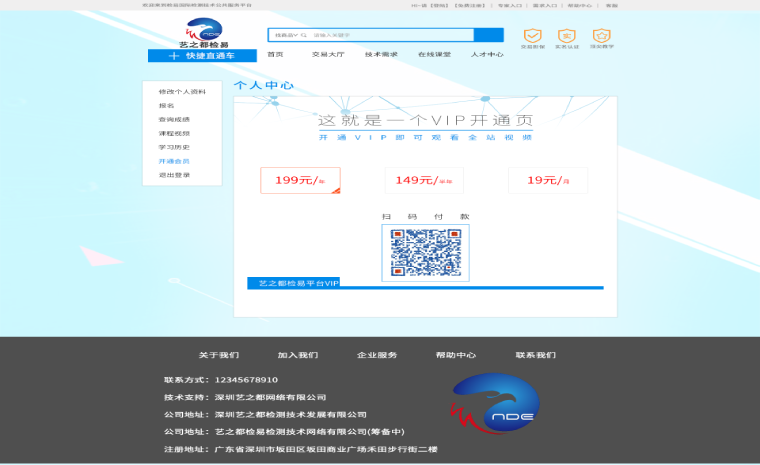Open 加入我们 in the footer
Image resolution: width=760 pixels, height=465 pixels.
298,355
